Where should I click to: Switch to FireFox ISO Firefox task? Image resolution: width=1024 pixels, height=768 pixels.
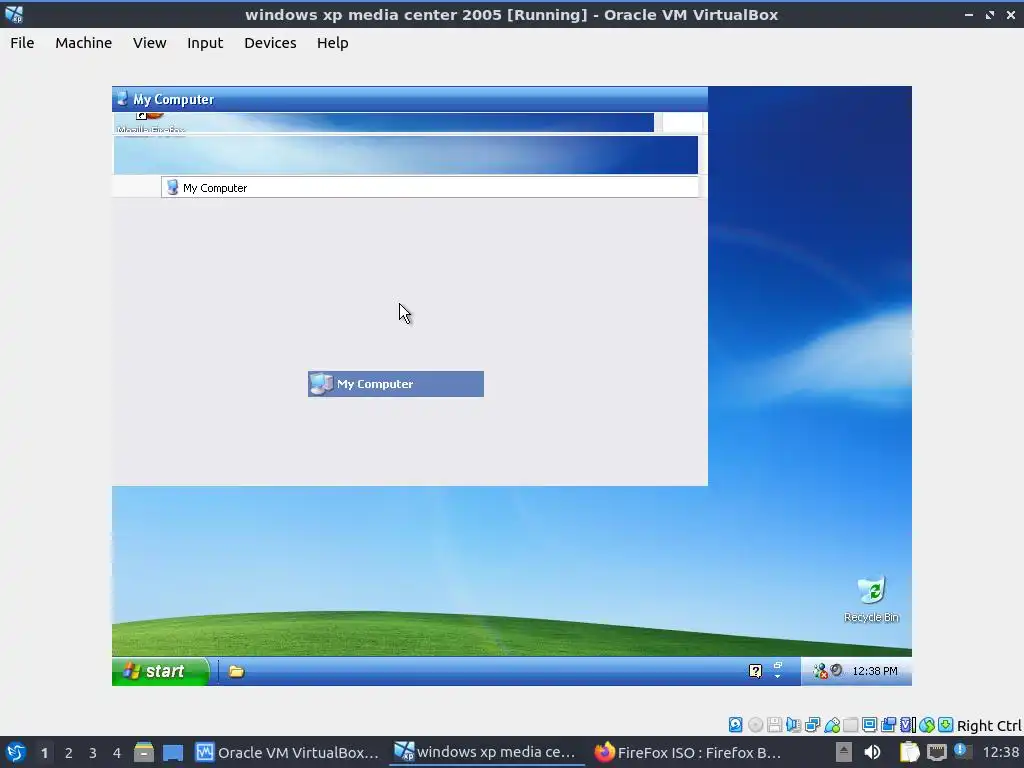tap(688, 752)
